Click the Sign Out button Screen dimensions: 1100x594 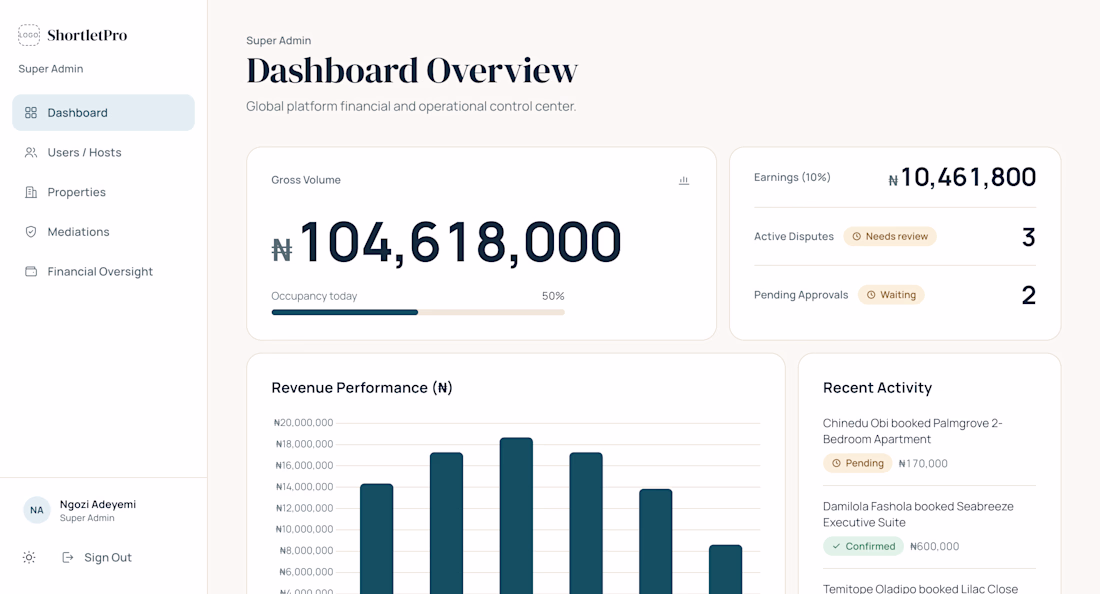[x=97, y=558]
